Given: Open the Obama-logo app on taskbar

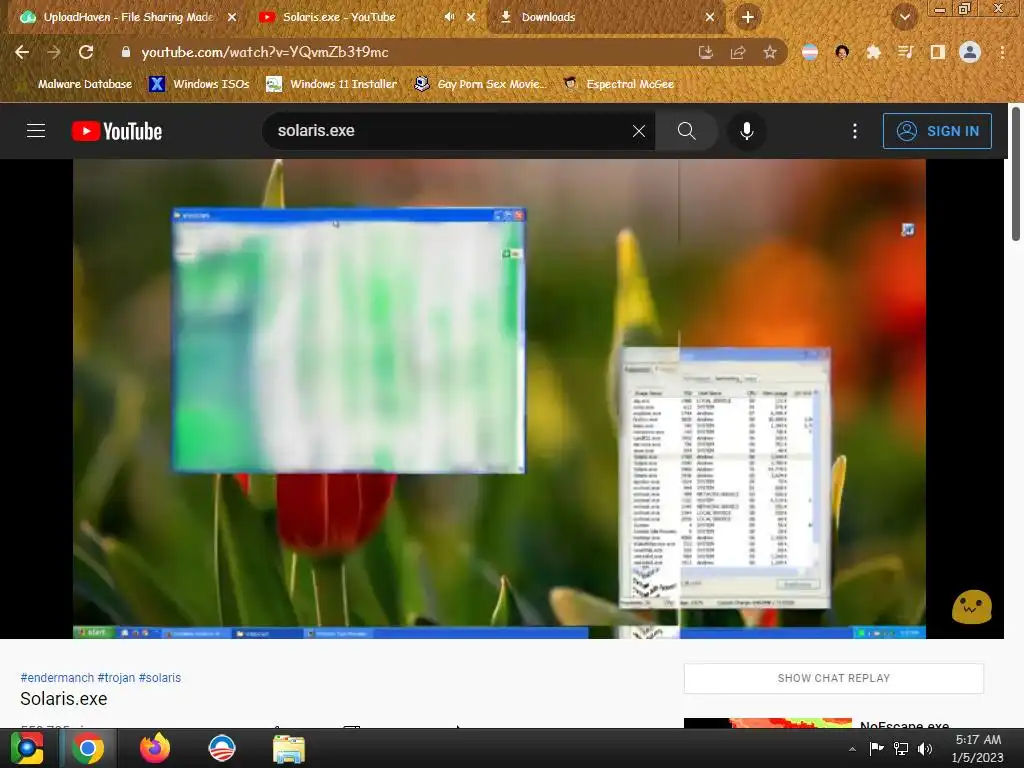Looking at the screenshot, I should point(222,748).
